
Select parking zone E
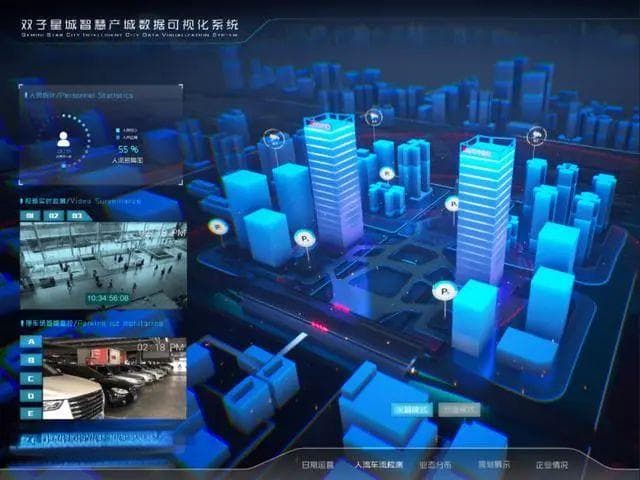31,413
